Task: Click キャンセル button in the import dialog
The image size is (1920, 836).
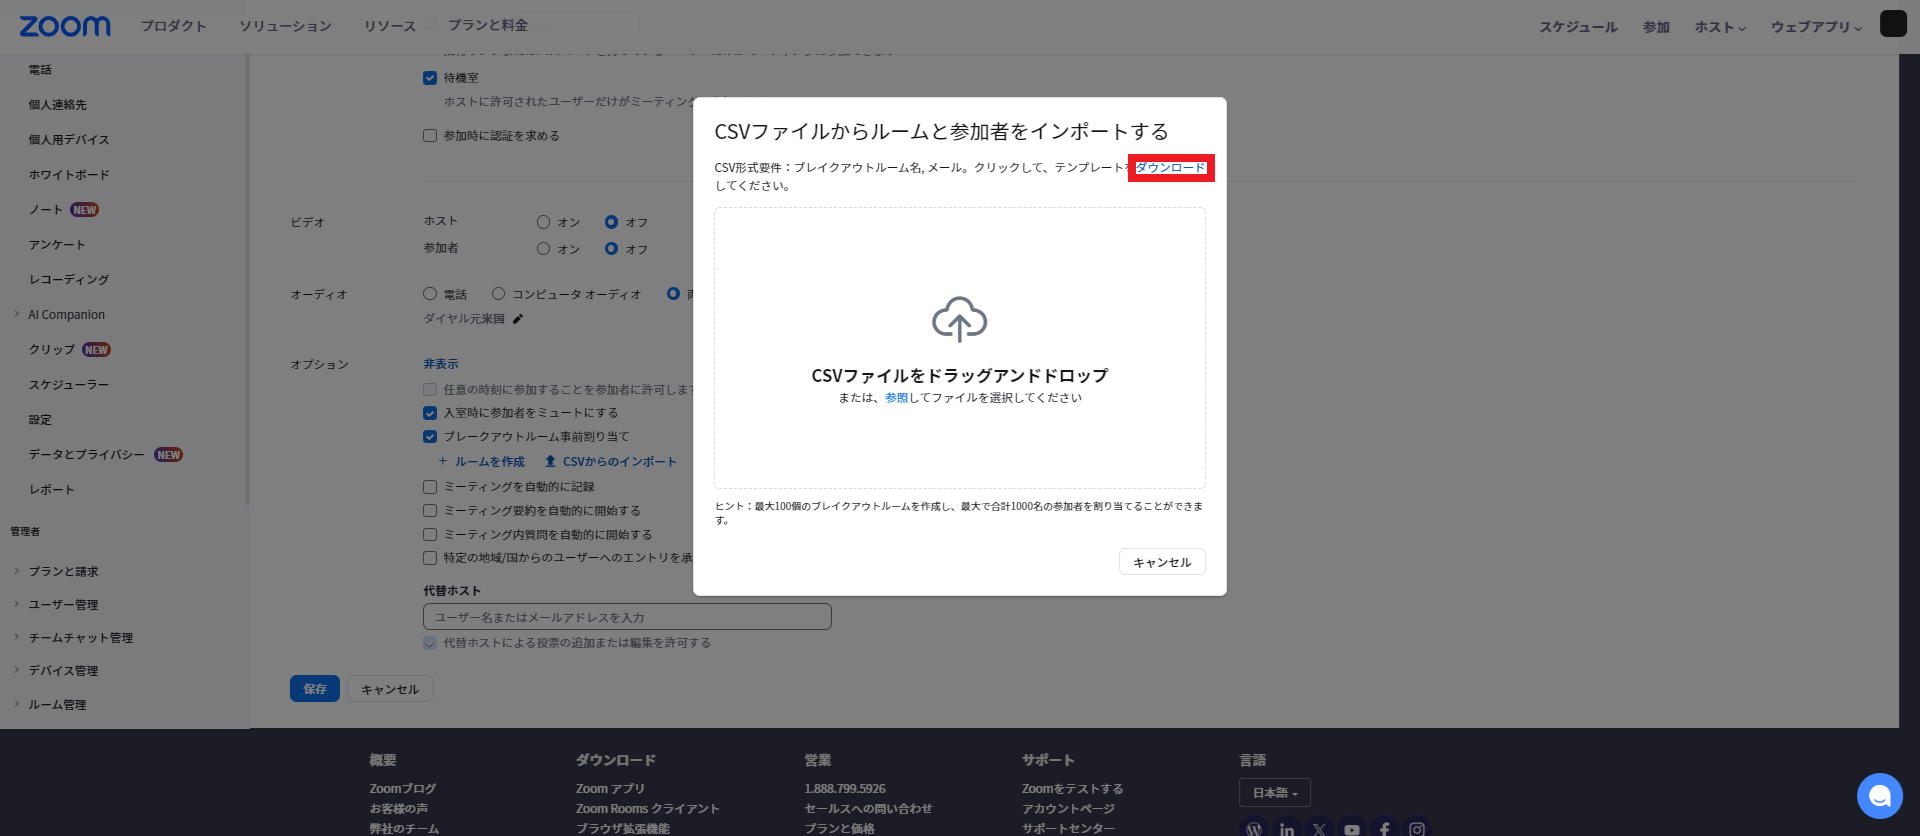Action: tap(1161, 562)
